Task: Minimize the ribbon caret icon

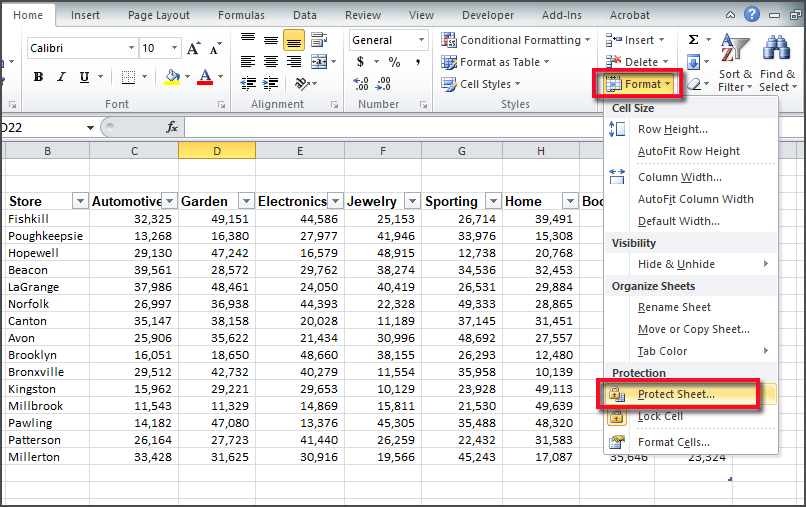Action: pyautogui.click(x=730, y=15)
